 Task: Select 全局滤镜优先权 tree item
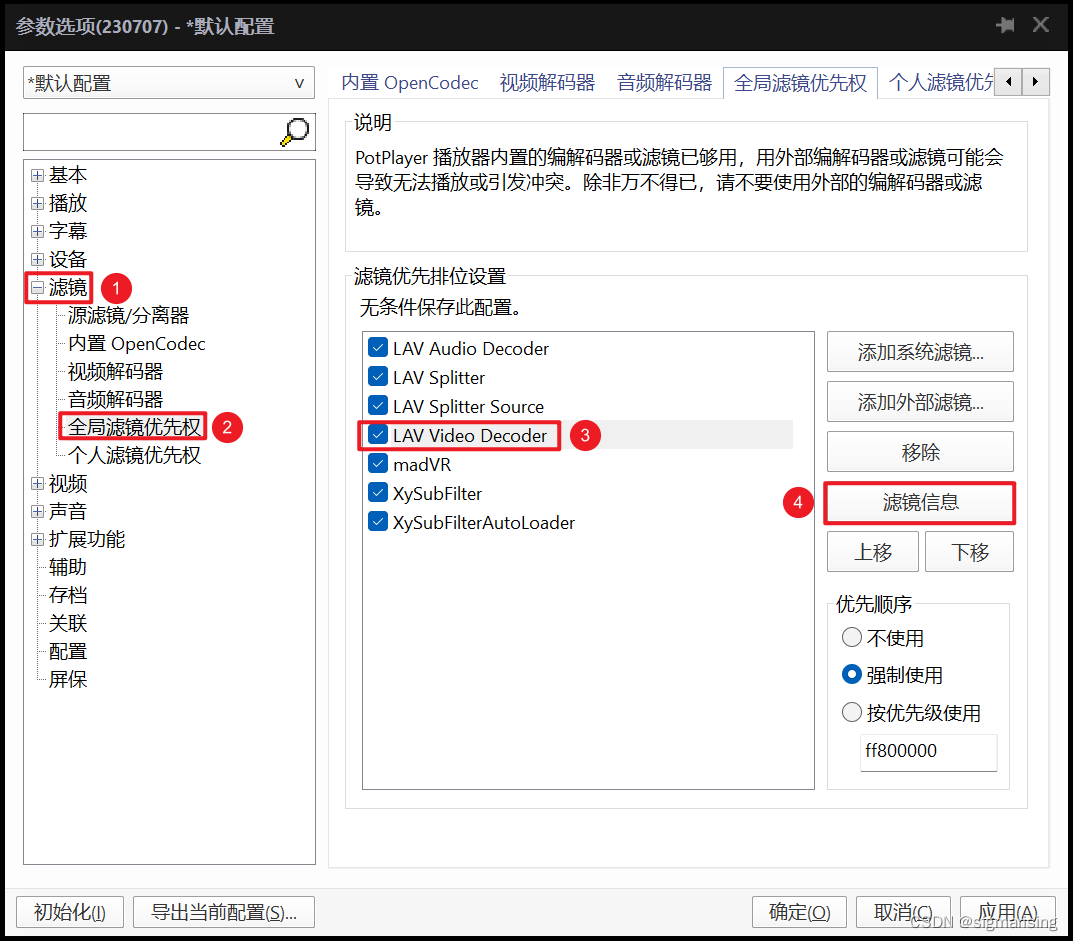134,427
